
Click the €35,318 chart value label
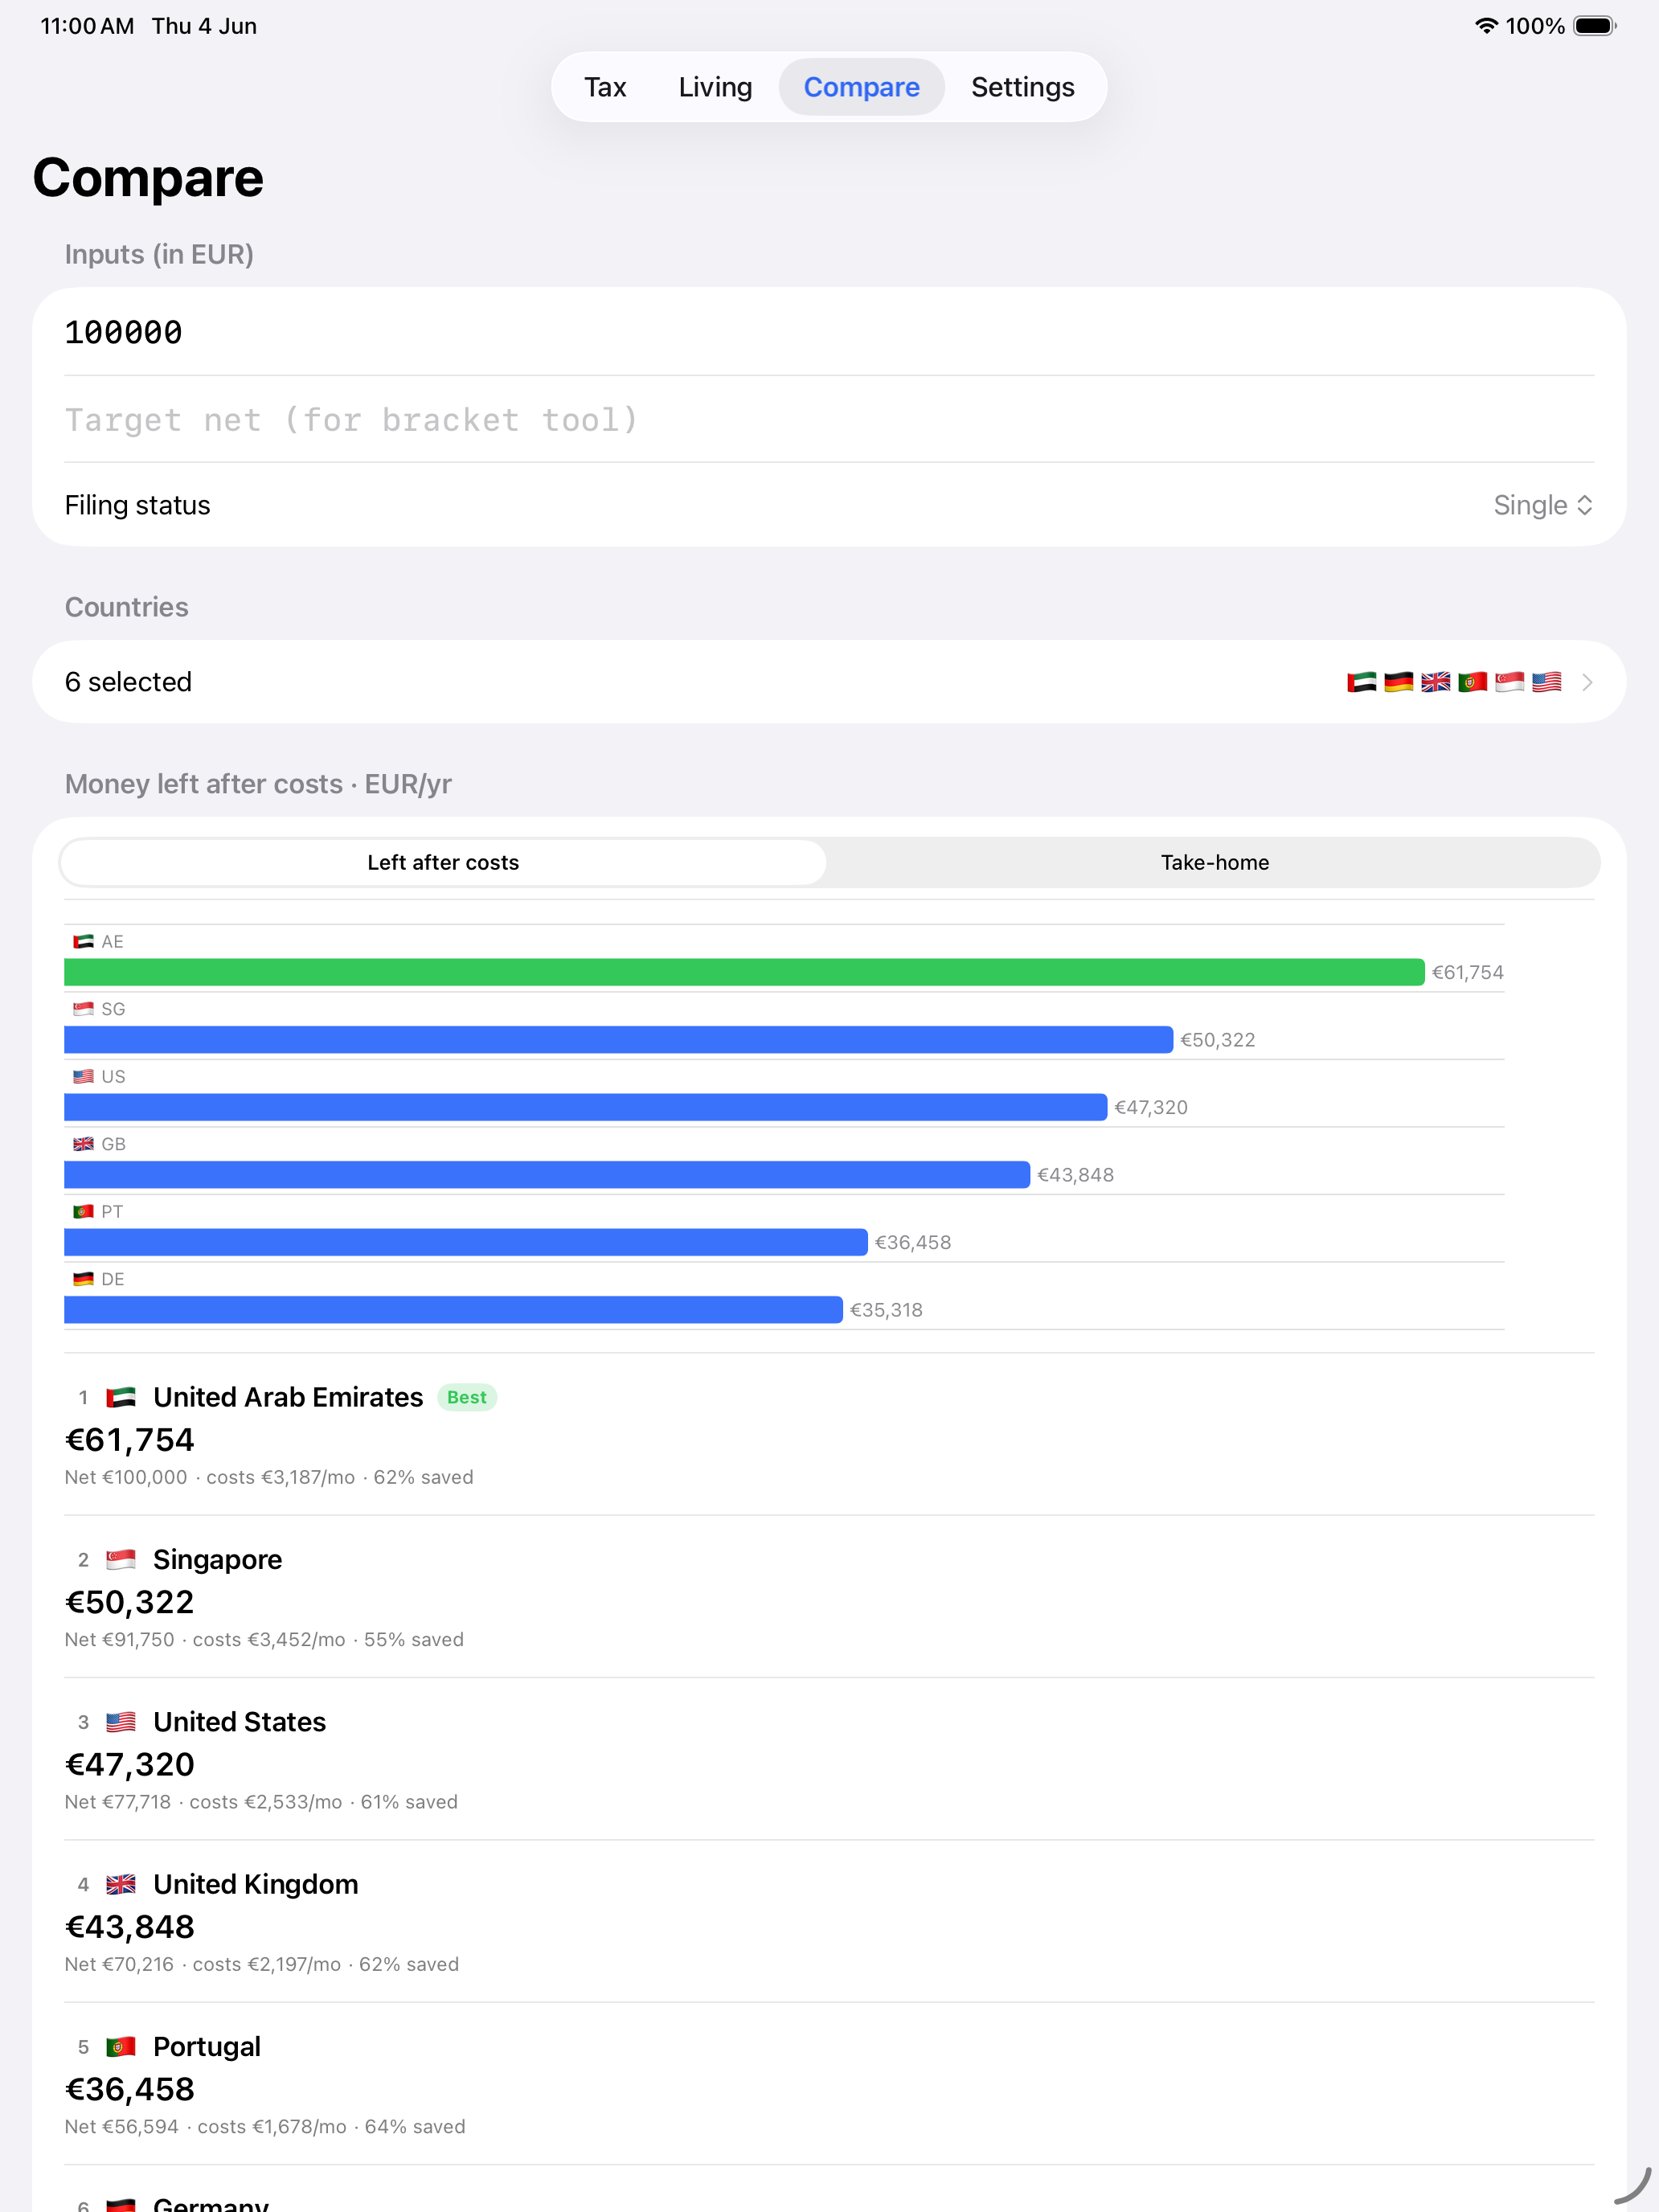pos(886,1310)
